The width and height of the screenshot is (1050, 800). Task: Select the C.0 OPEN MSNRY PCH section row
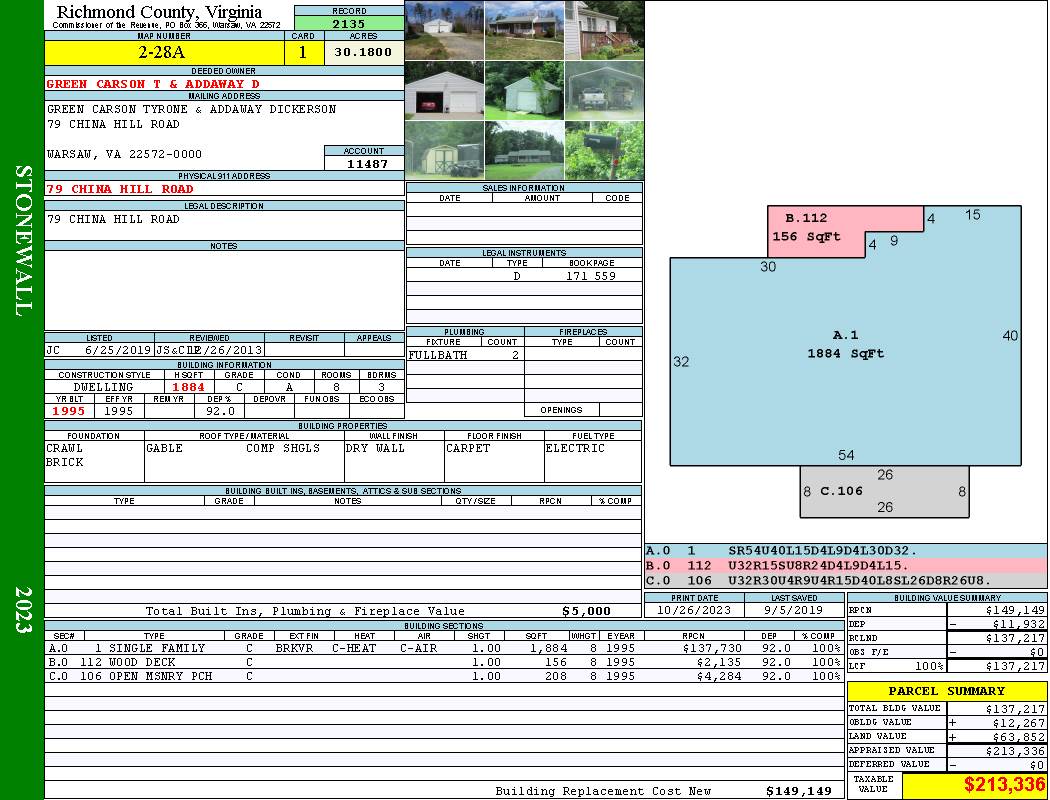[x=445, y=676]
